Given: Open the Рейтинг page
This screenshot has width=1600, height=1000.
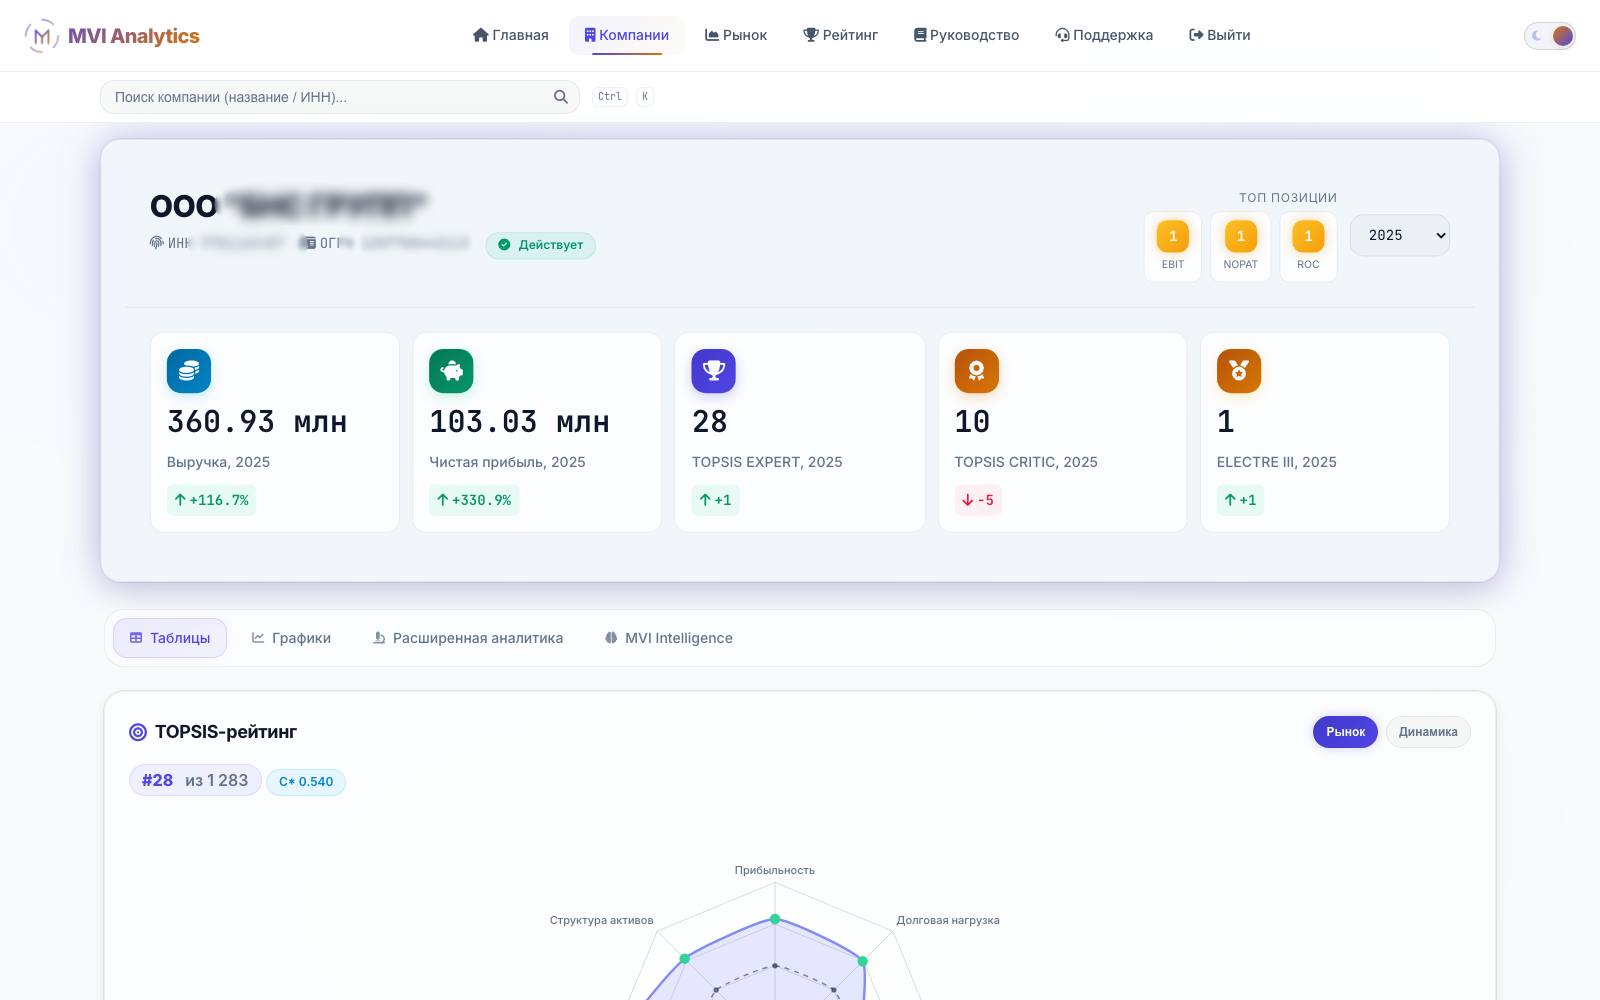Looking at the screenshot, I should click(841, 35).
